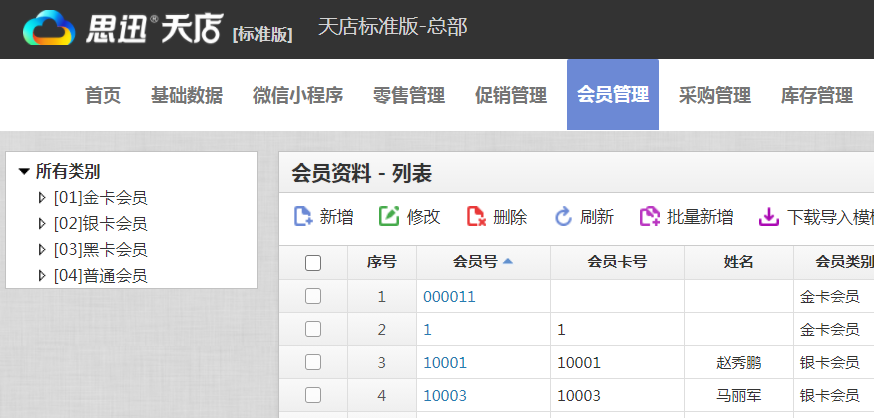This screenshot has width=874, height=418.
Task: Open member number 000011 link
Action: [x=449, y=297]
